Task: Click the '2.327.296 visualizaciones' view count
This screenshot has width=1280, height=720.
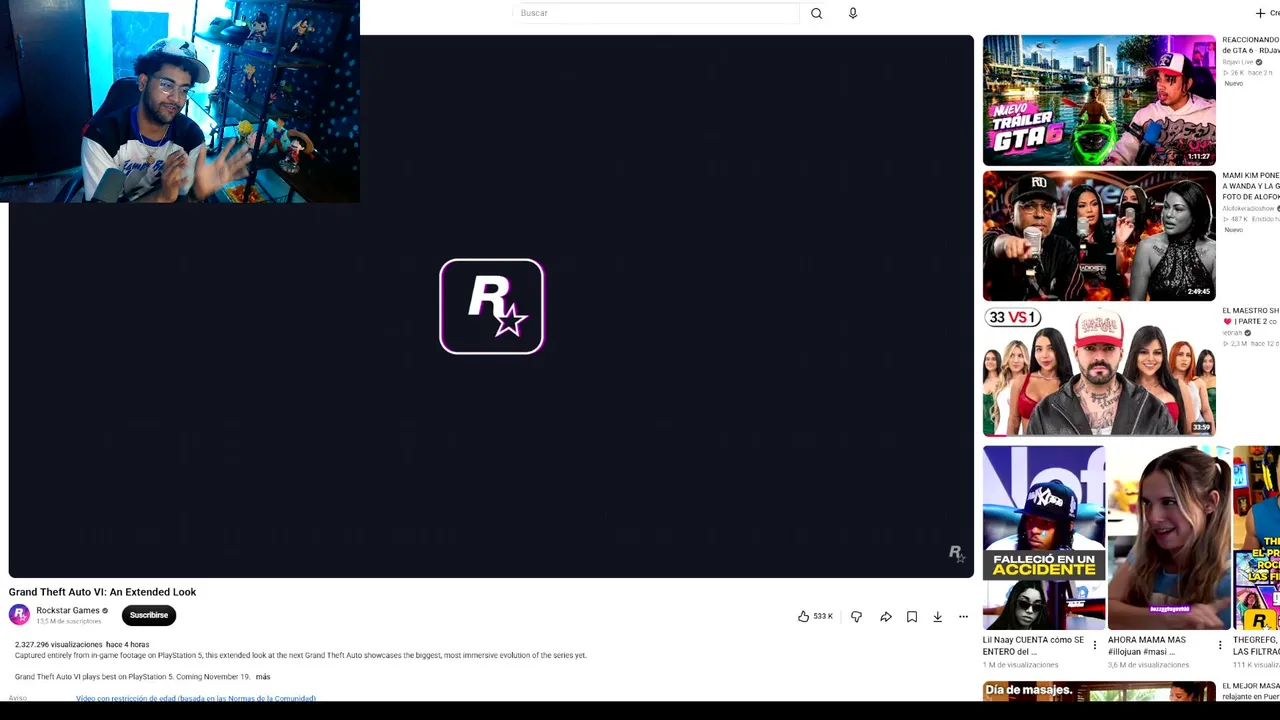Action: (59, 645)
